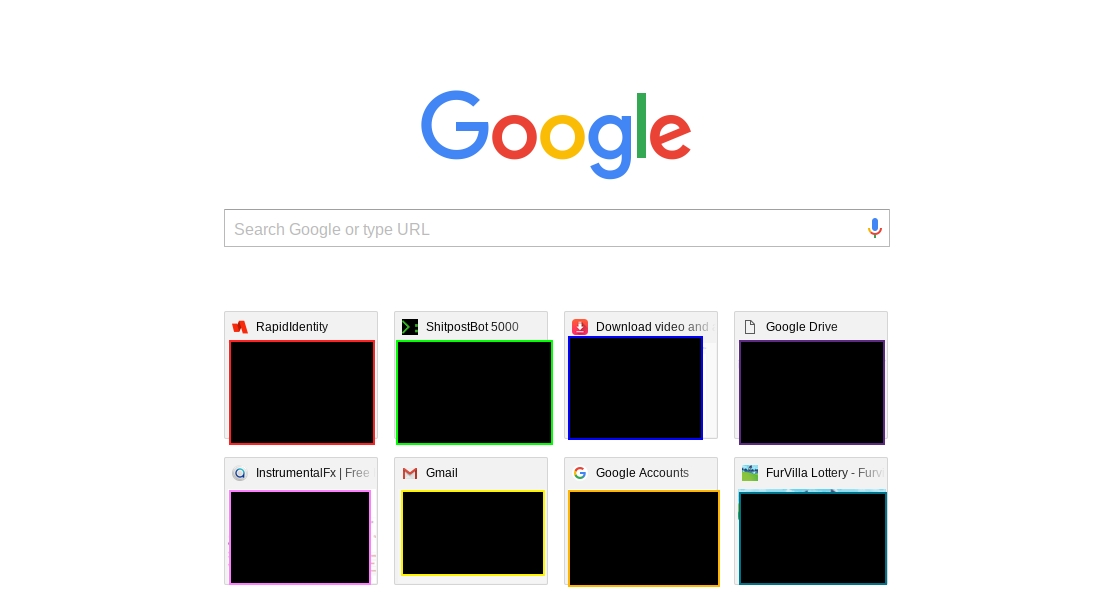Click the Google Accounts G favicon
This screenshot has width=1098, height=612.
click(580, 473)
